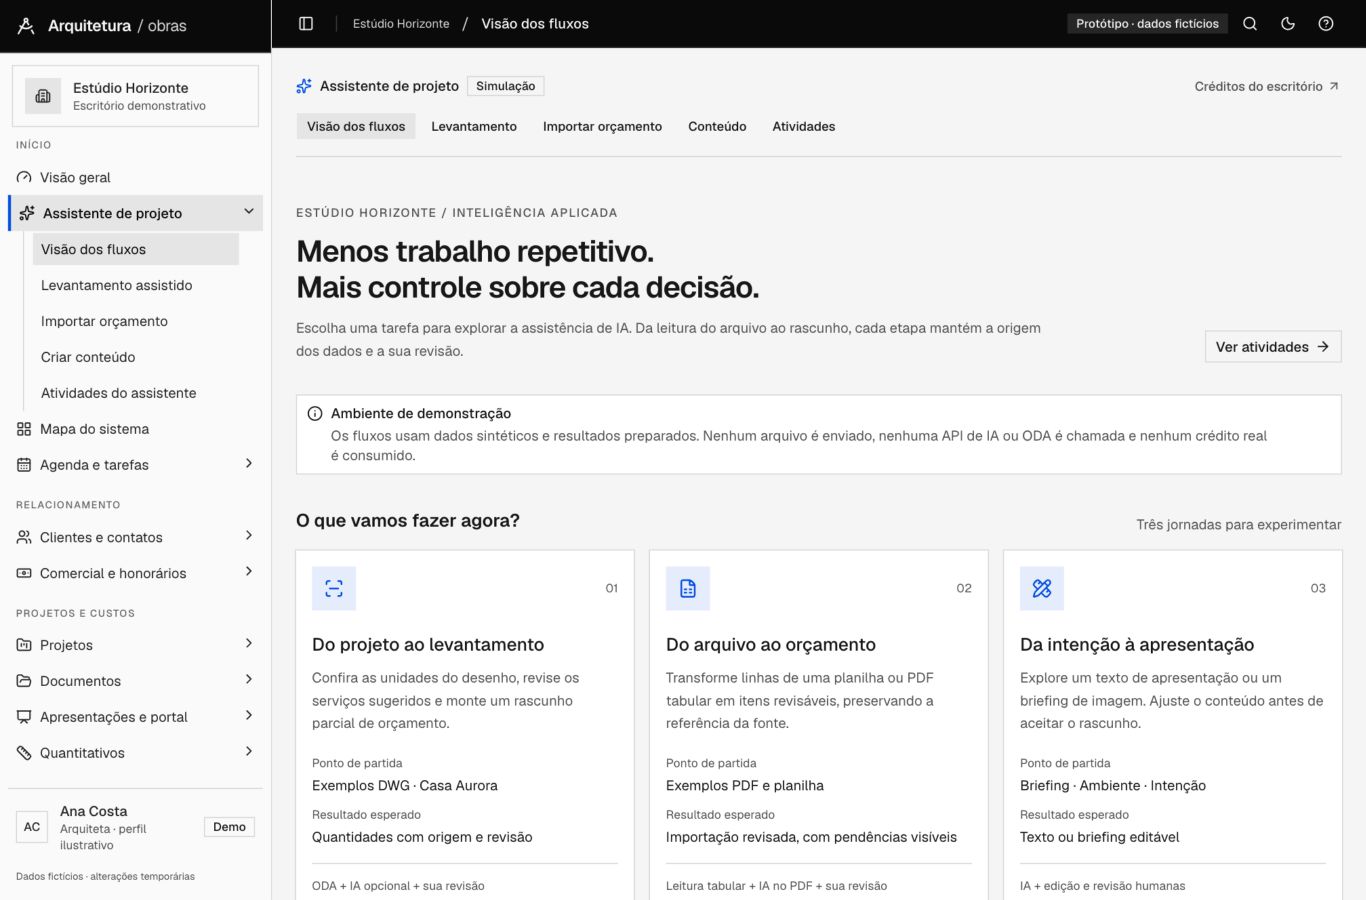Open Criar conteúdo in sidebar
This screenshot has width=1366, height=900.
click(136, 357)
